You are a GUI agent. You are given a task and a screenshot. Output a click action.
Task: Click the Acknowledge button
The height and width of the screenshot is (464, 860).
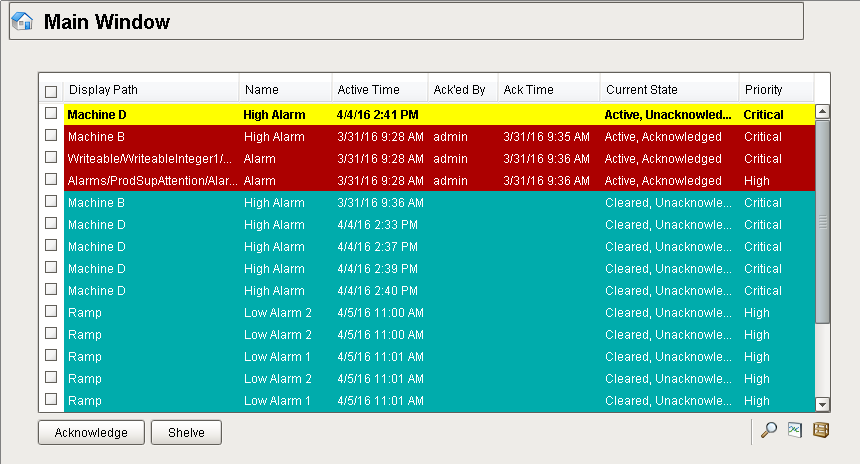pos(91,432)
